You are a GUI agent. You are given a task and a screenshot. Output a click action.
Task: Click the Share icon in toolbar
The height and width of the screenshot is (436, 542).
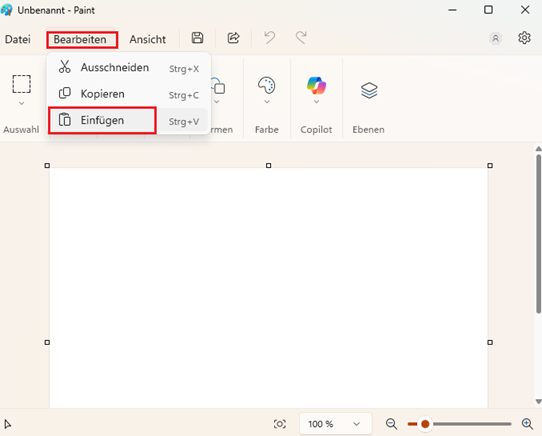233,38
